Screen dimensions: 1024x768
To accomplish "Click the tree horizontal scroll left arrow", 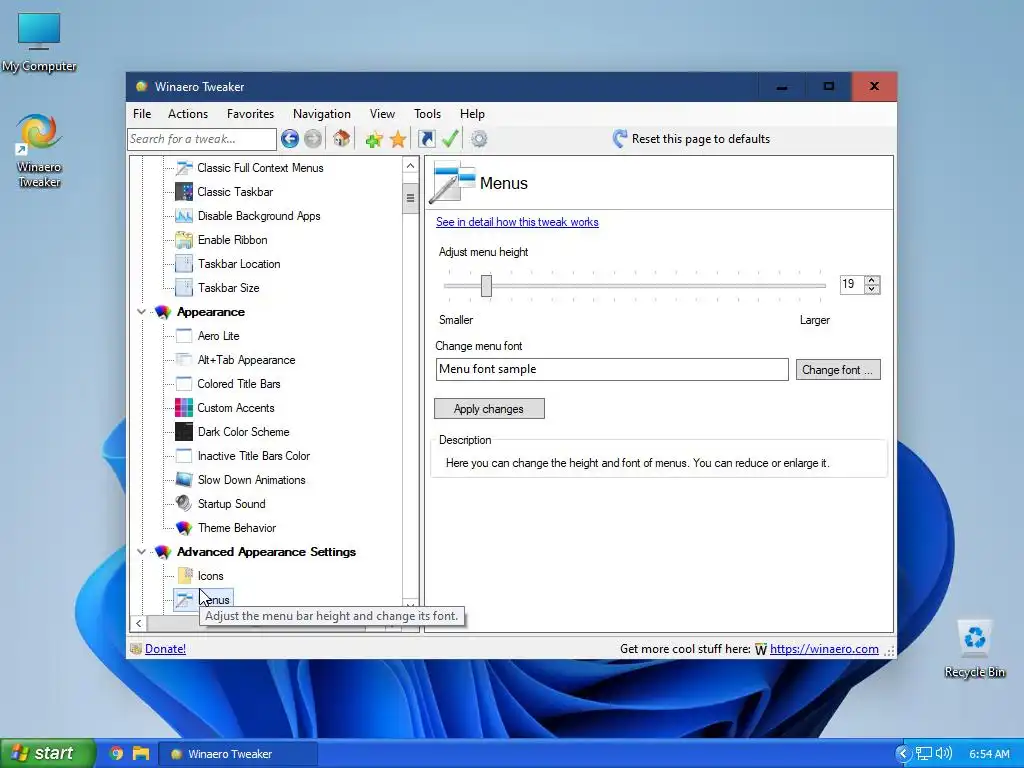I will click(138, 624).
